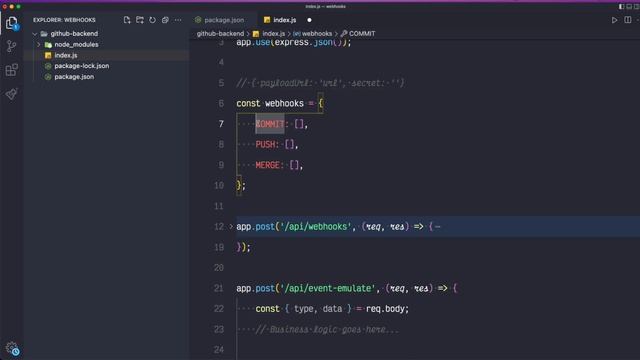This screenshot has width=640, height=360.
Task: Click the '/api/event-emulate' route string
Action: tap(327, 288)
